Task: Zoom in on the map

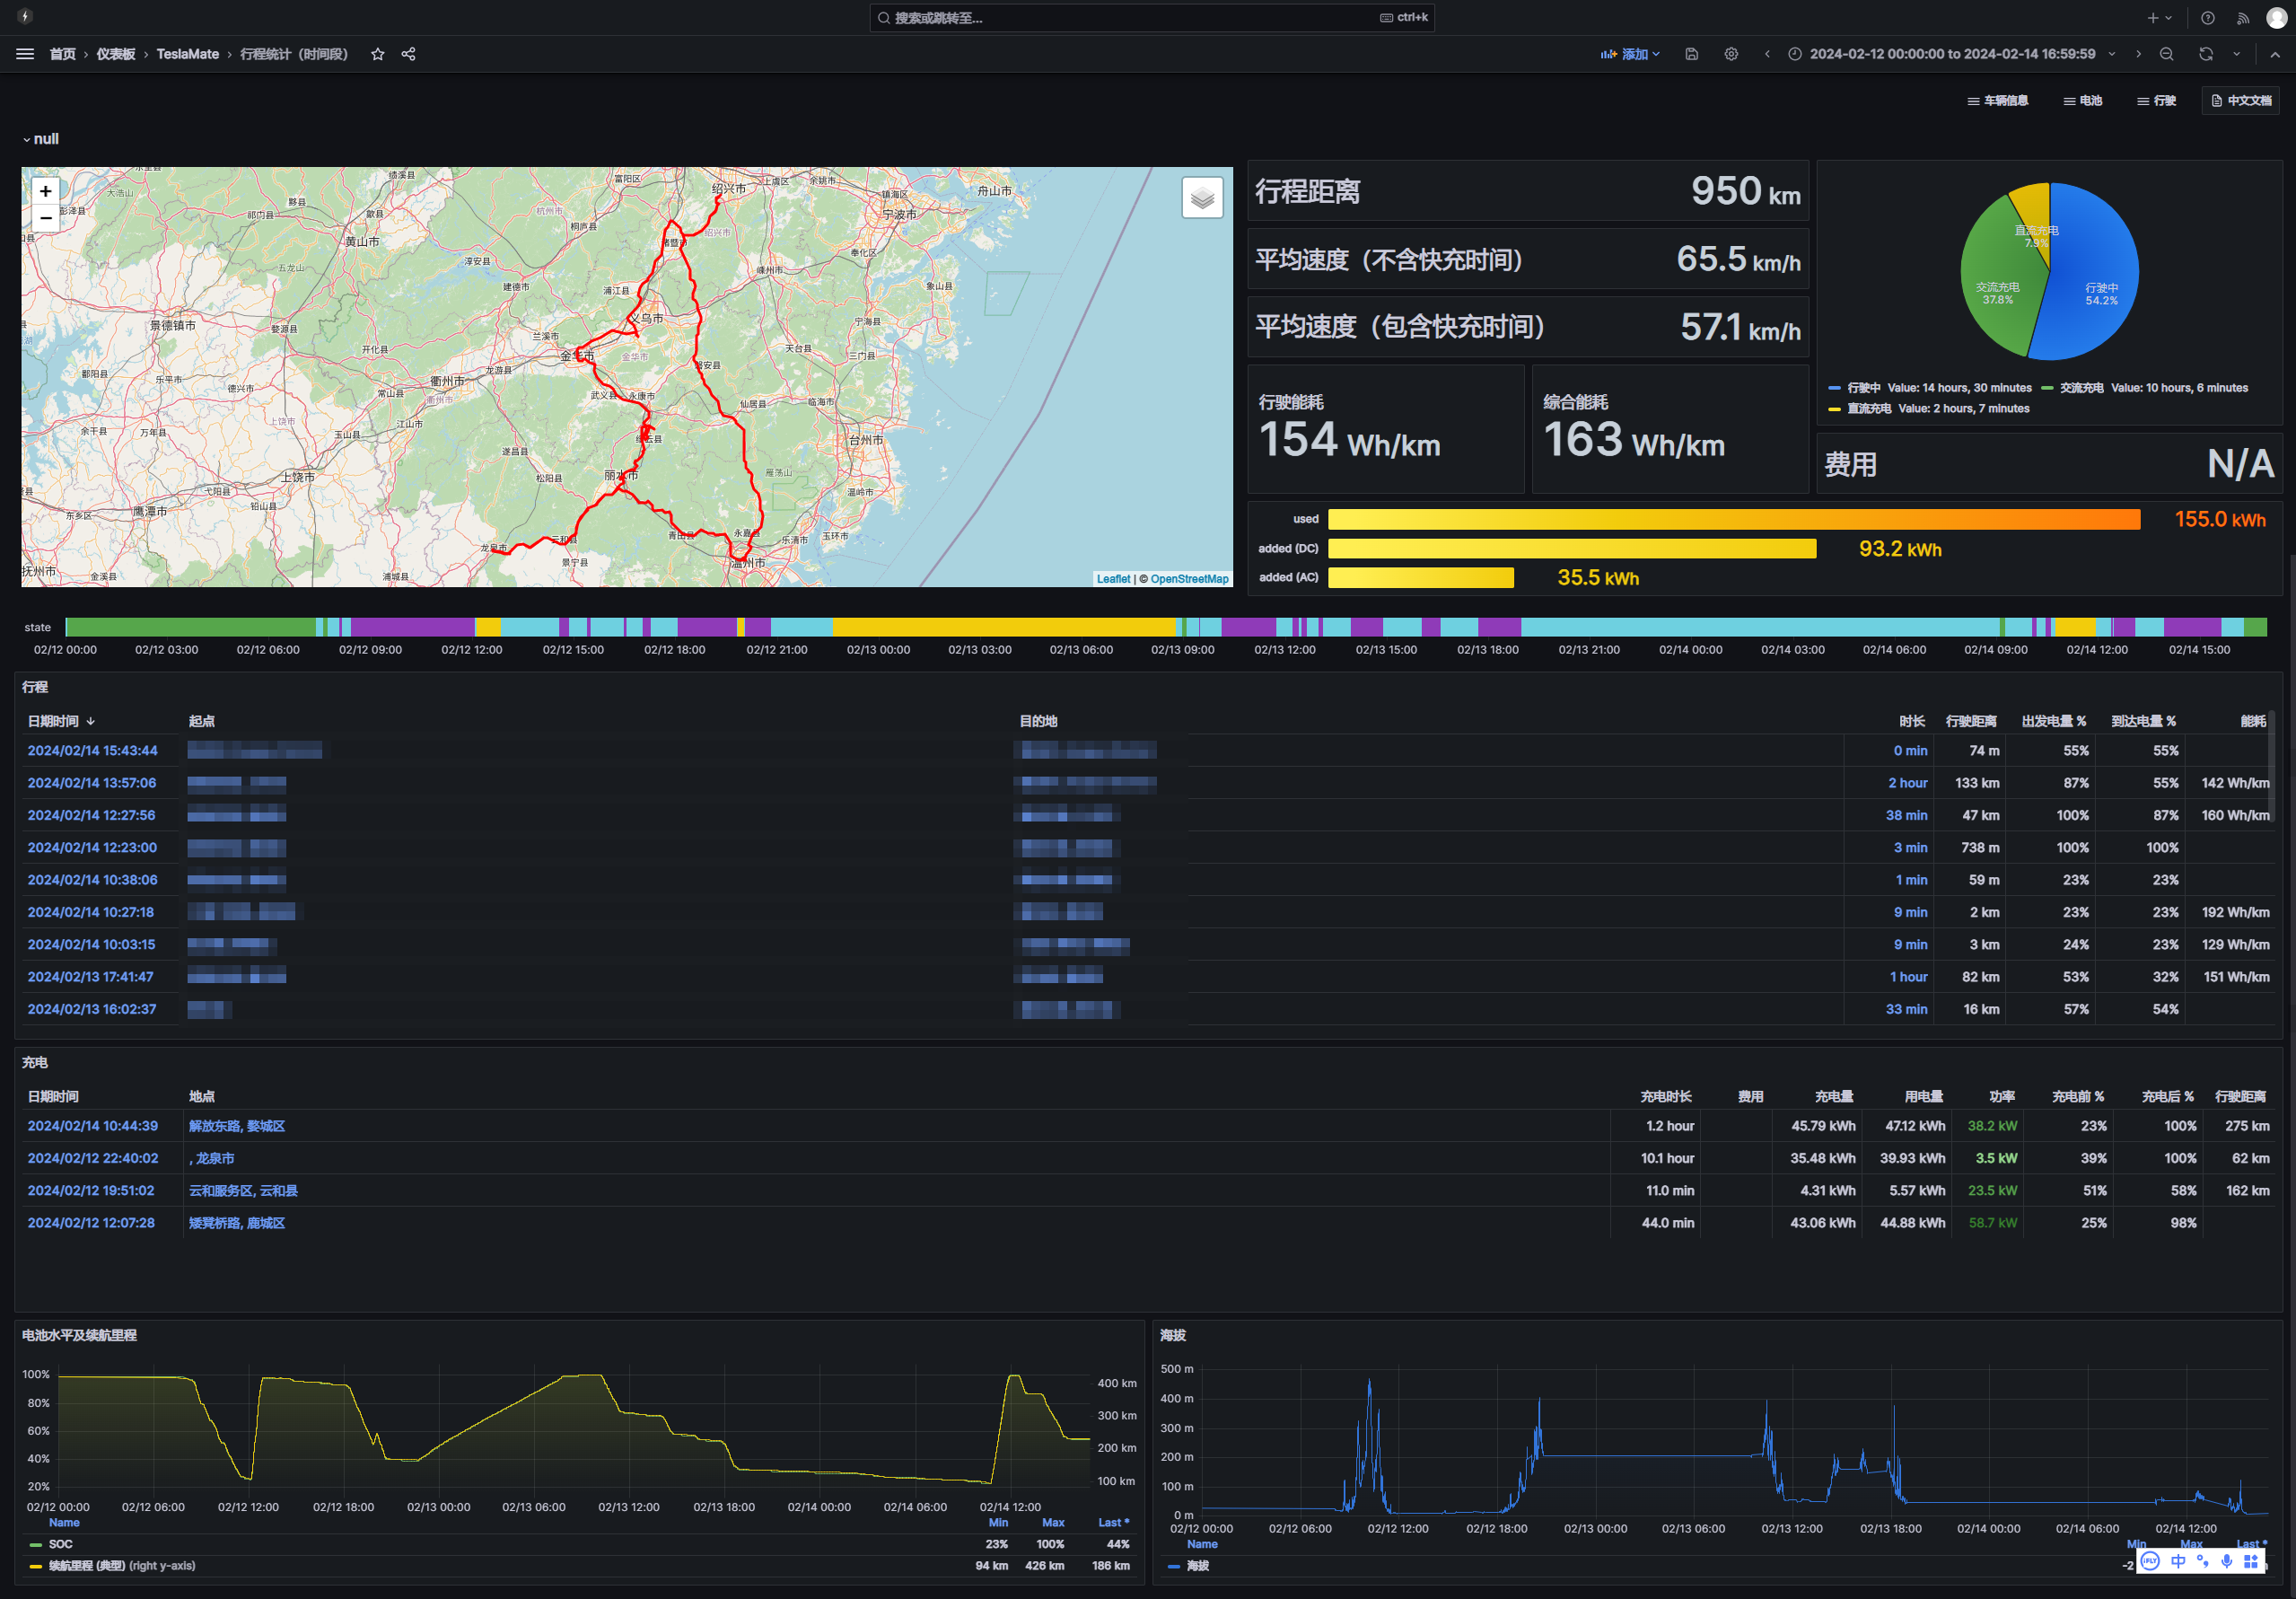Action: pos(45,191)
